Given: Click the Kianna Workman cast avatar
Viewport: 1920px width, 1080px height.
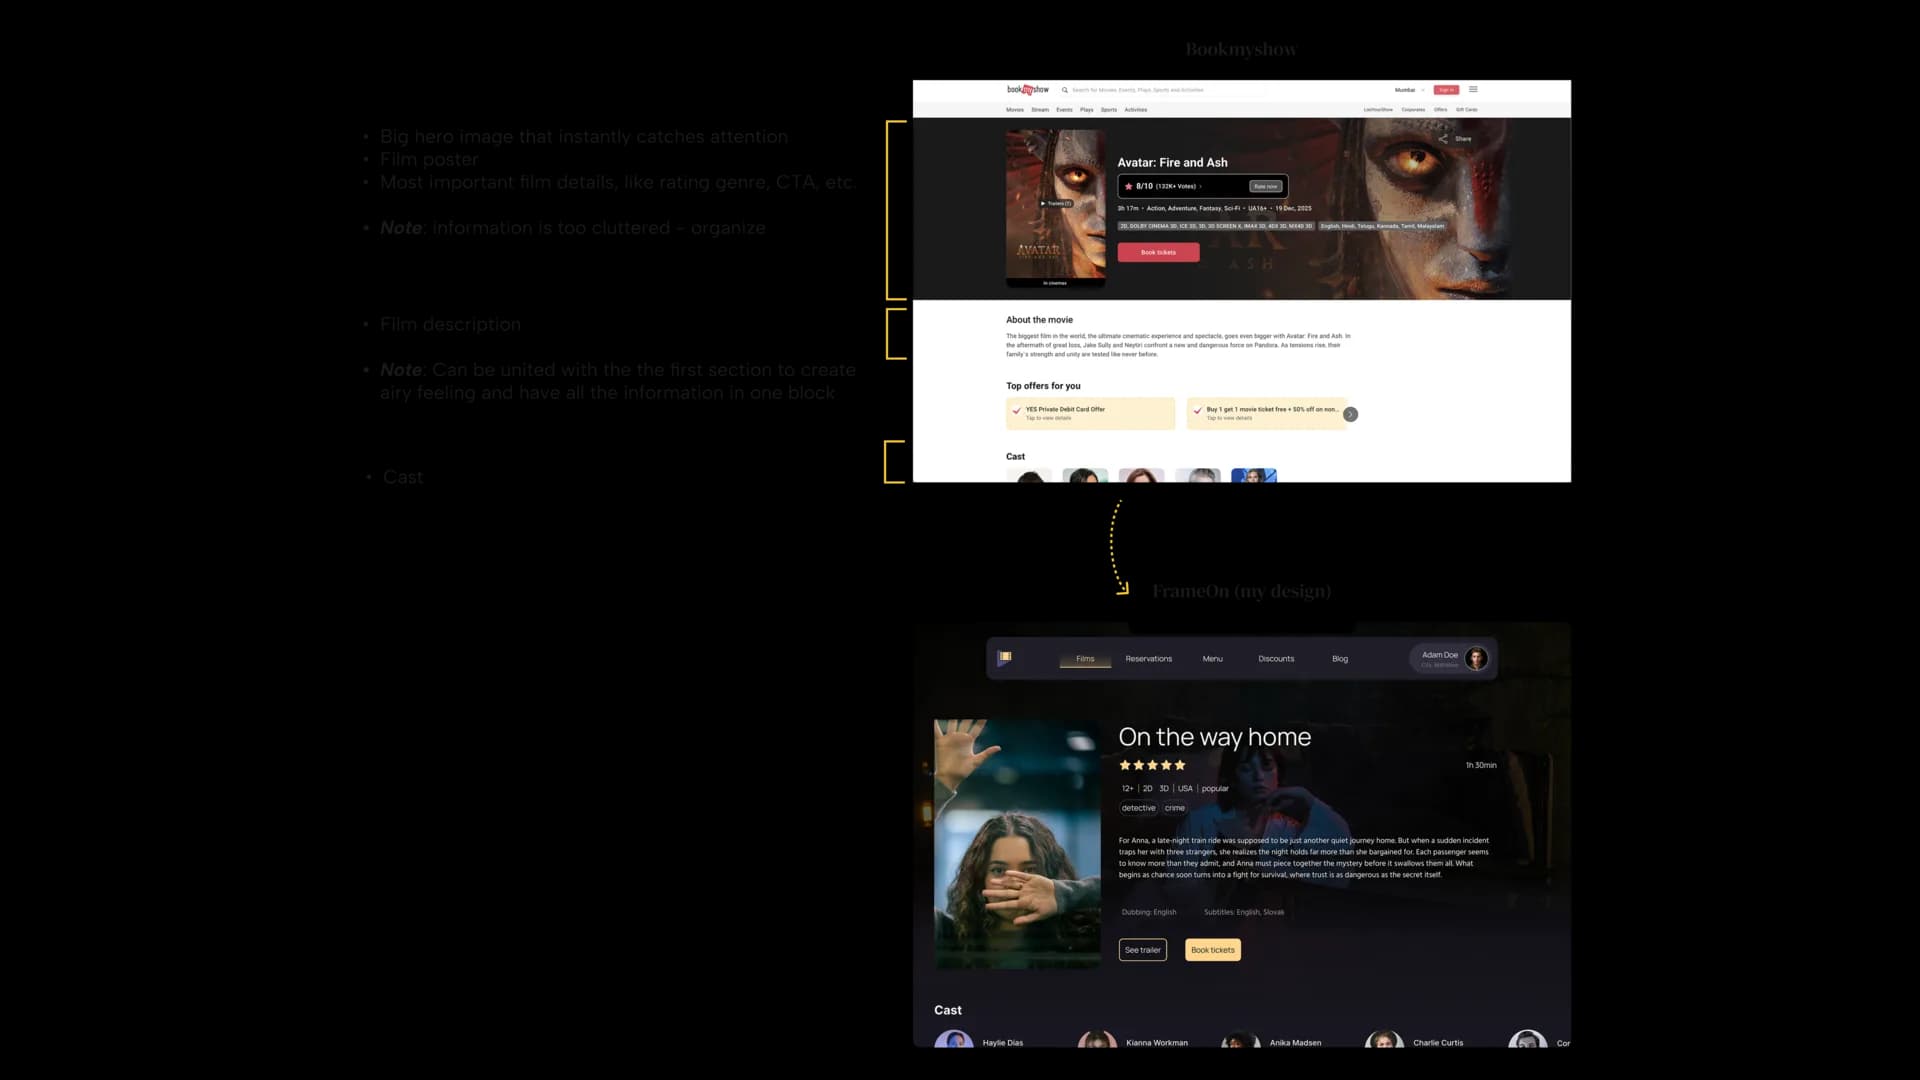Looking at the screenshot, I should pos(1097,1040).
